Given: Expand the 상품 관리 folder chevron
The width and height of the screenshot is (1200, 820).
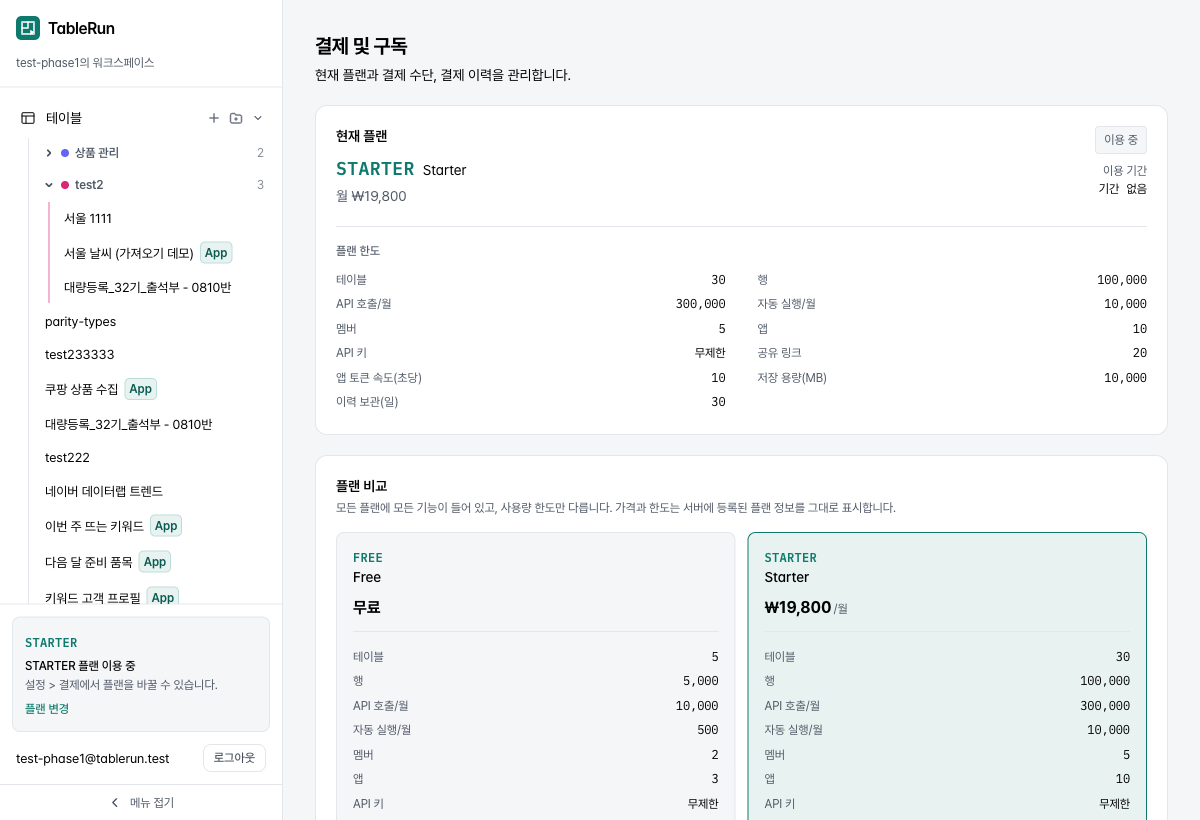Looking at the screenshot, I should click(x=49, y=153).
